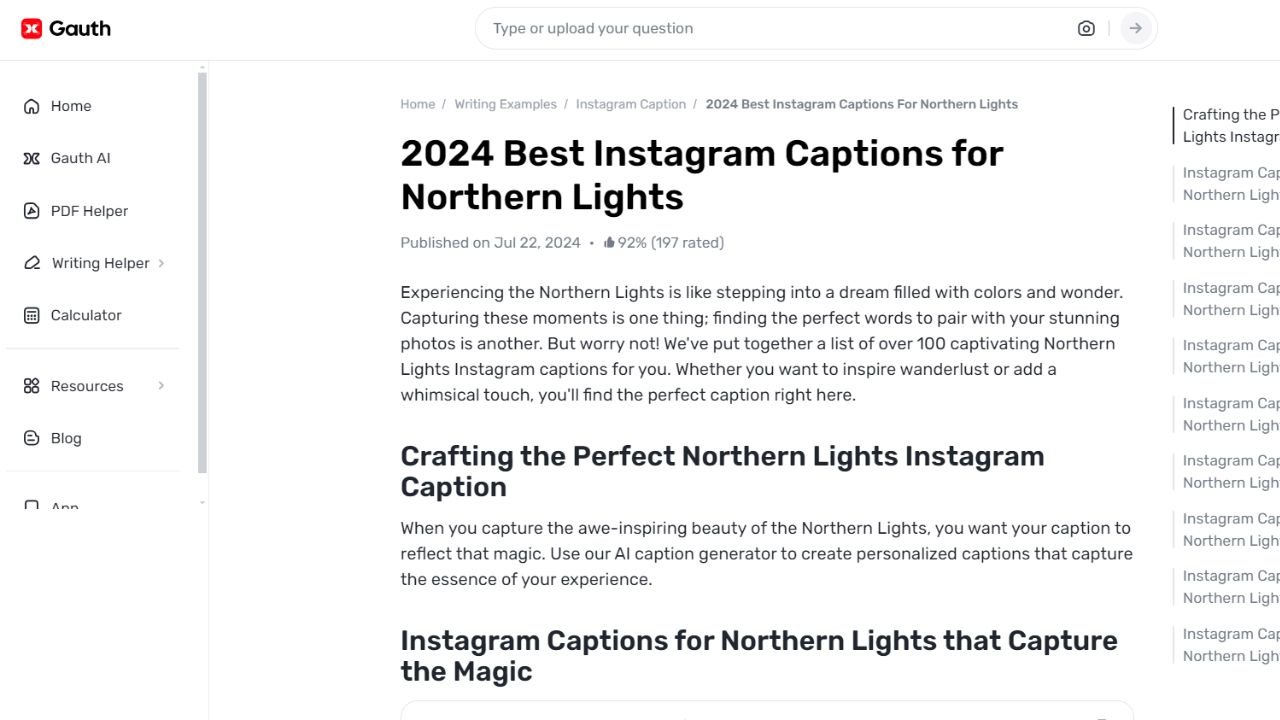Click the Calculator icon in the sidebar
The width and height of the screenshot is (1280, 720).
31,315
